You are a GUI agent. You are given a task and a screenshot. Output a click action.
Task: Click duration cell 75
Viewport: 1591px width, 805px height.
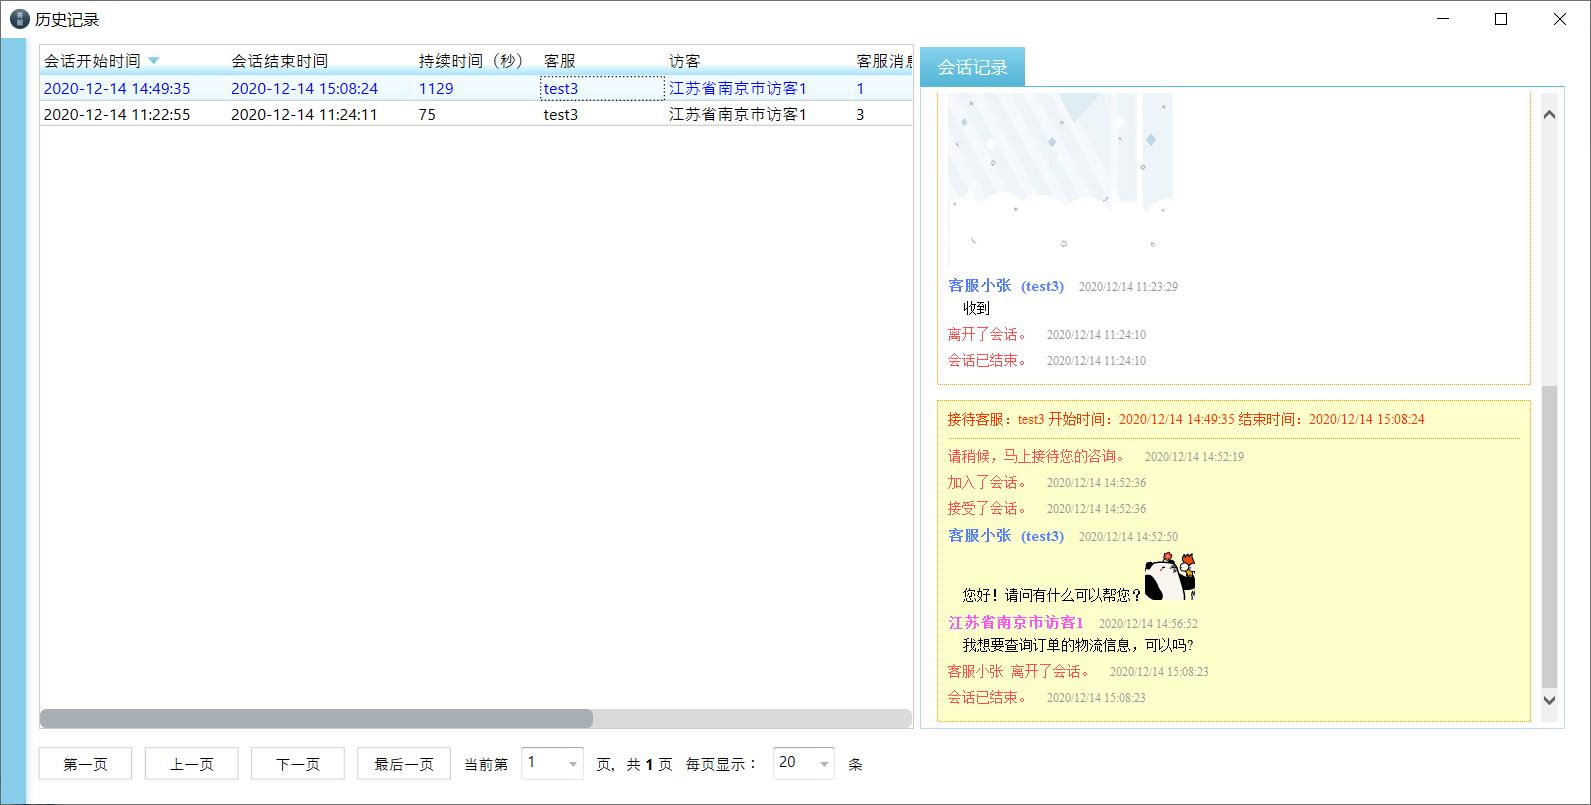427,114
